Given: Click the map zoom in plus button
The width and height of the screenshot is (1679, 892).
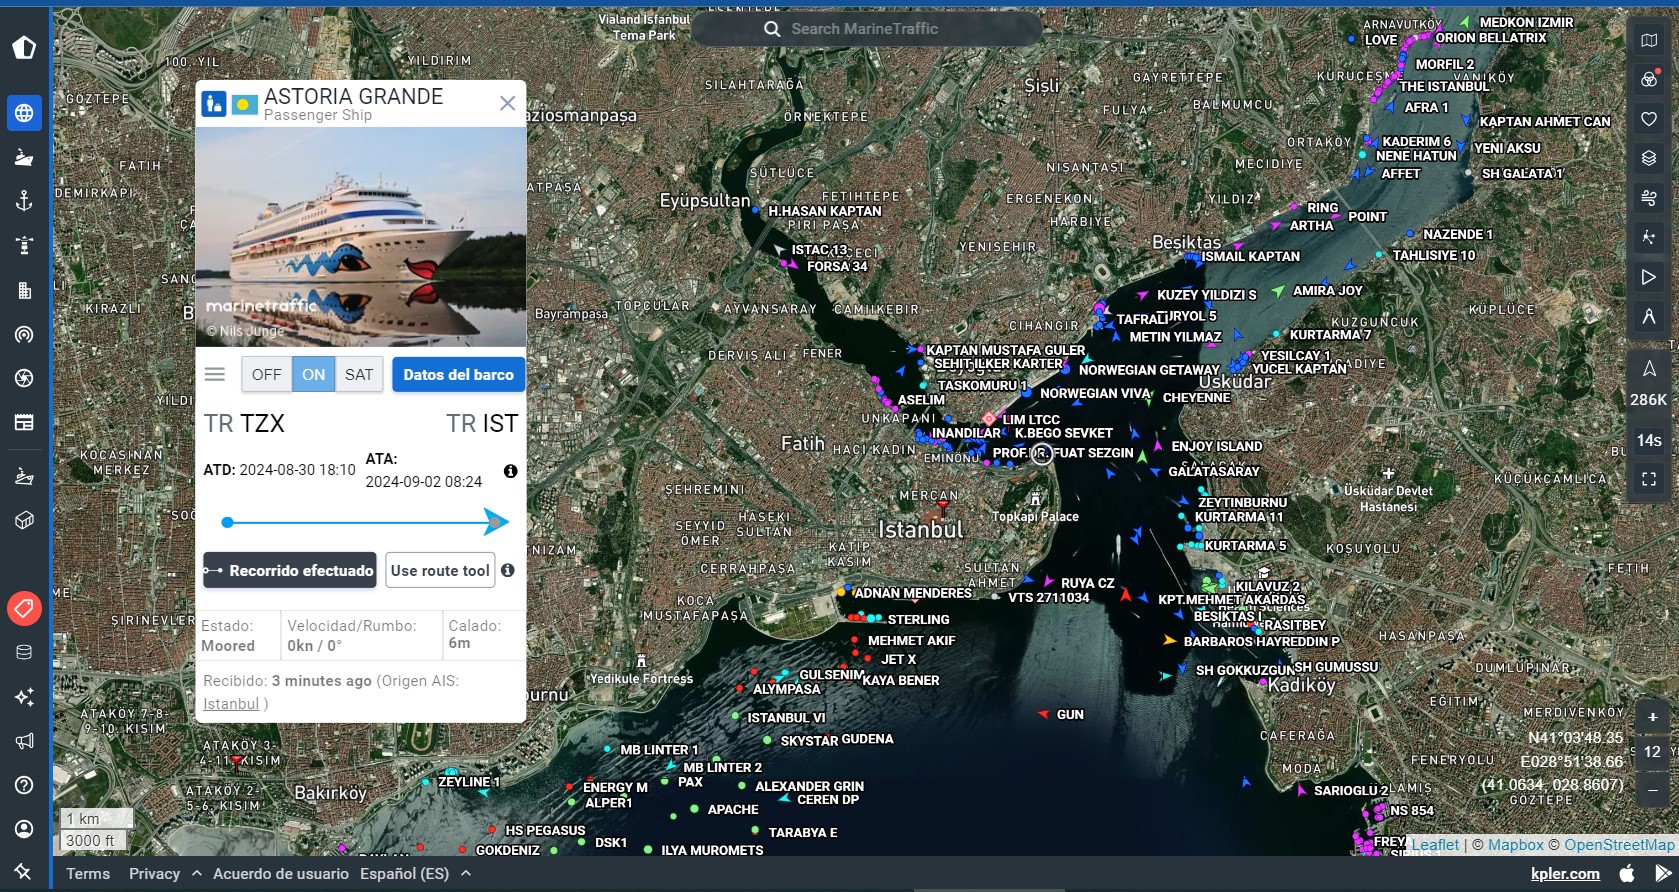Looking at the screenshot, I should pos(1652,717).
